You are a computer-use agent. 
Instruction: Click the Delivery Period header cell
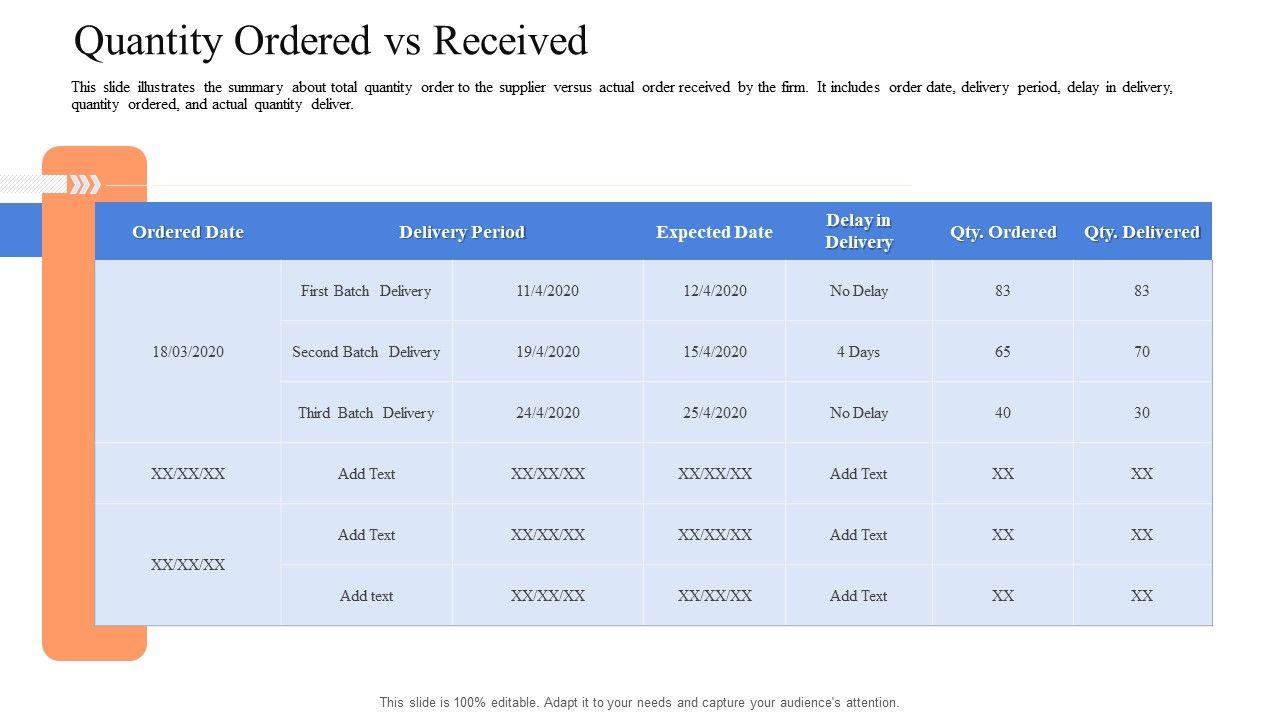[461, 232]
